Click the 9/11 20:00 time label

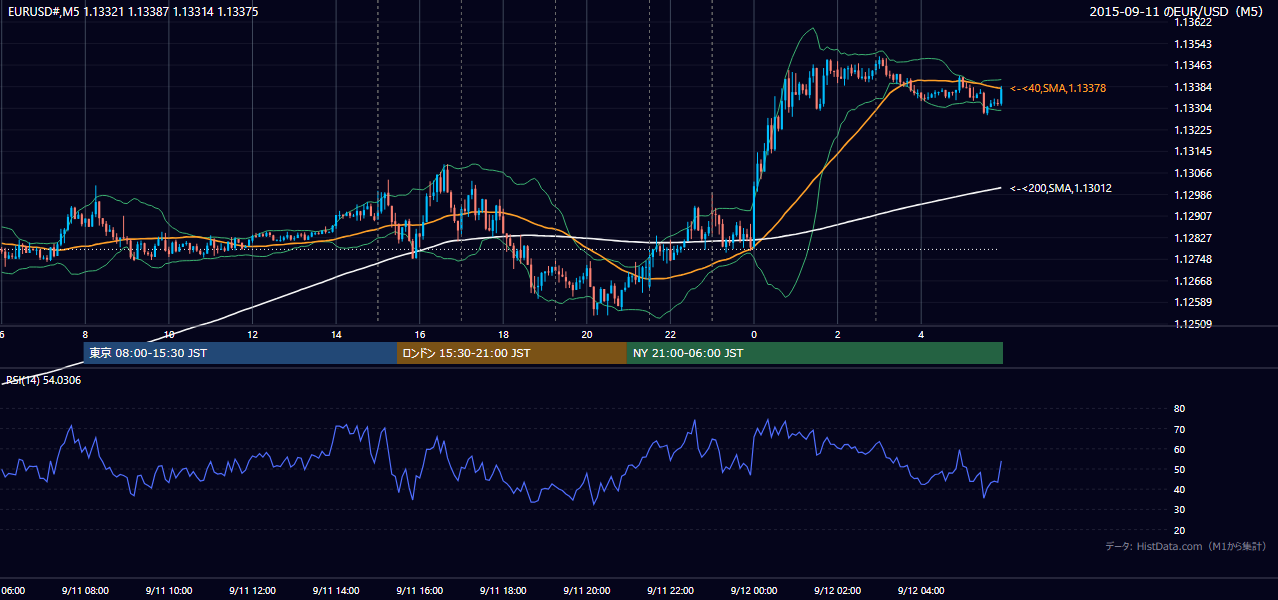(587, 590)
